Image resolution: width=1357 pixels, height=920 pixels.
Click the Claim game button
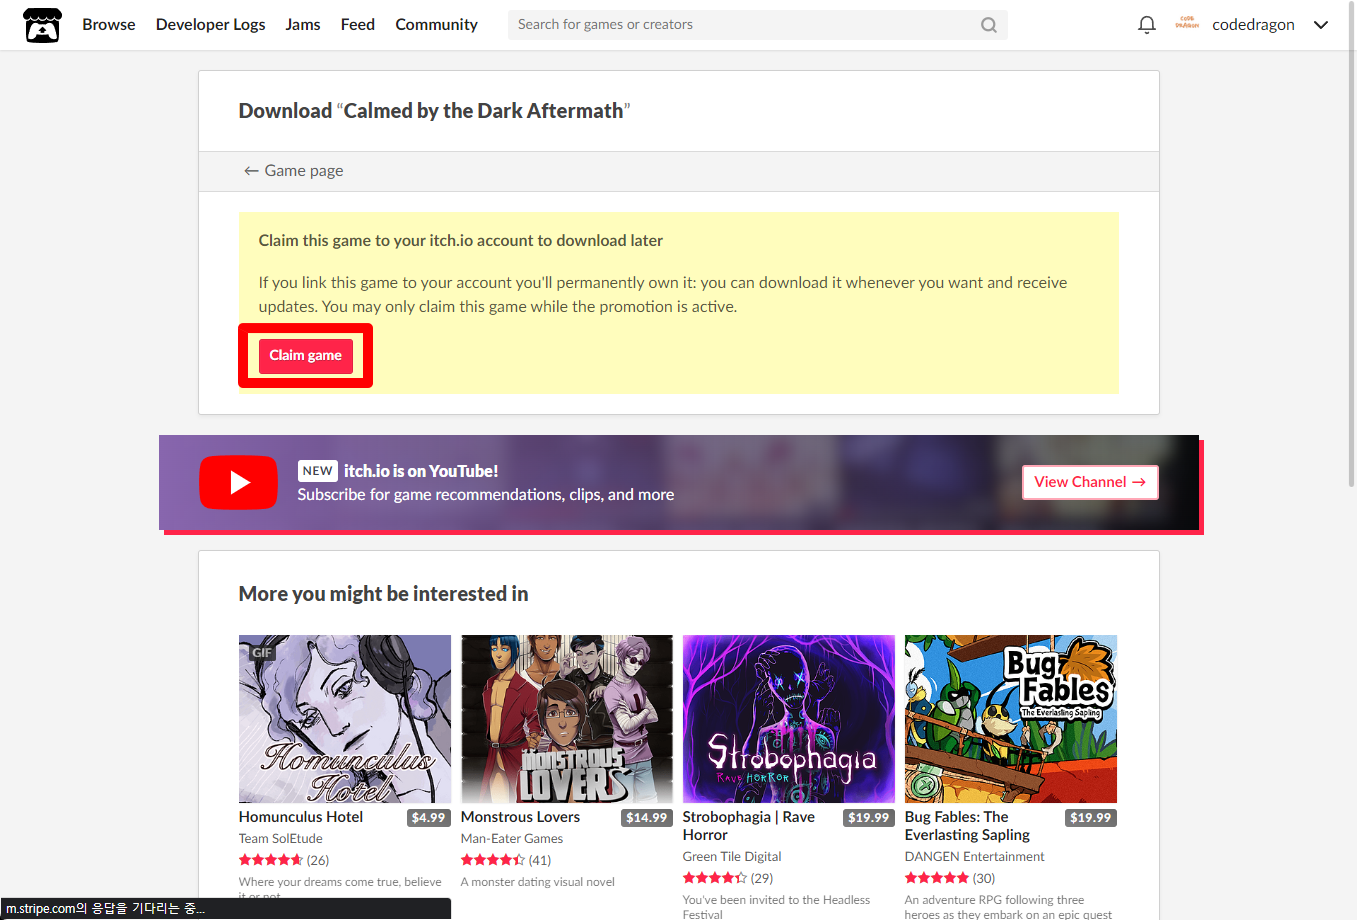click(305, 355)
